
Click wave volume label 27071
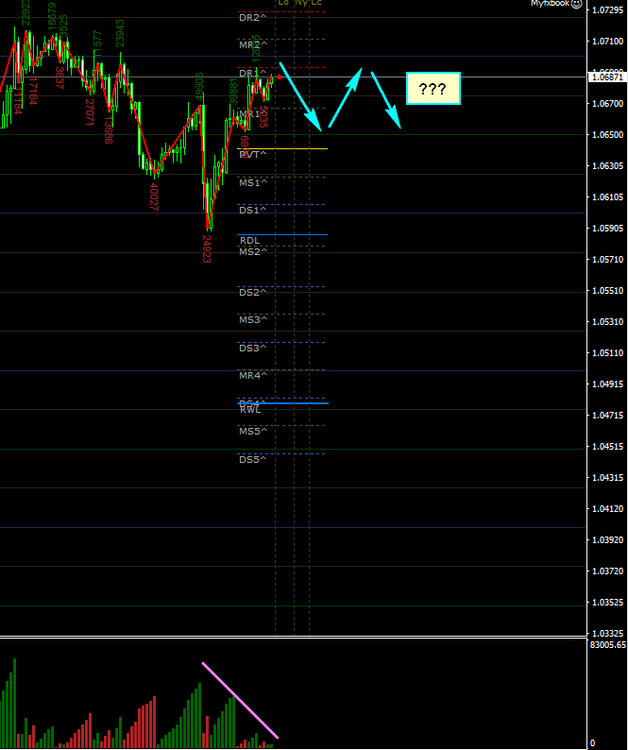click(90, 112)
